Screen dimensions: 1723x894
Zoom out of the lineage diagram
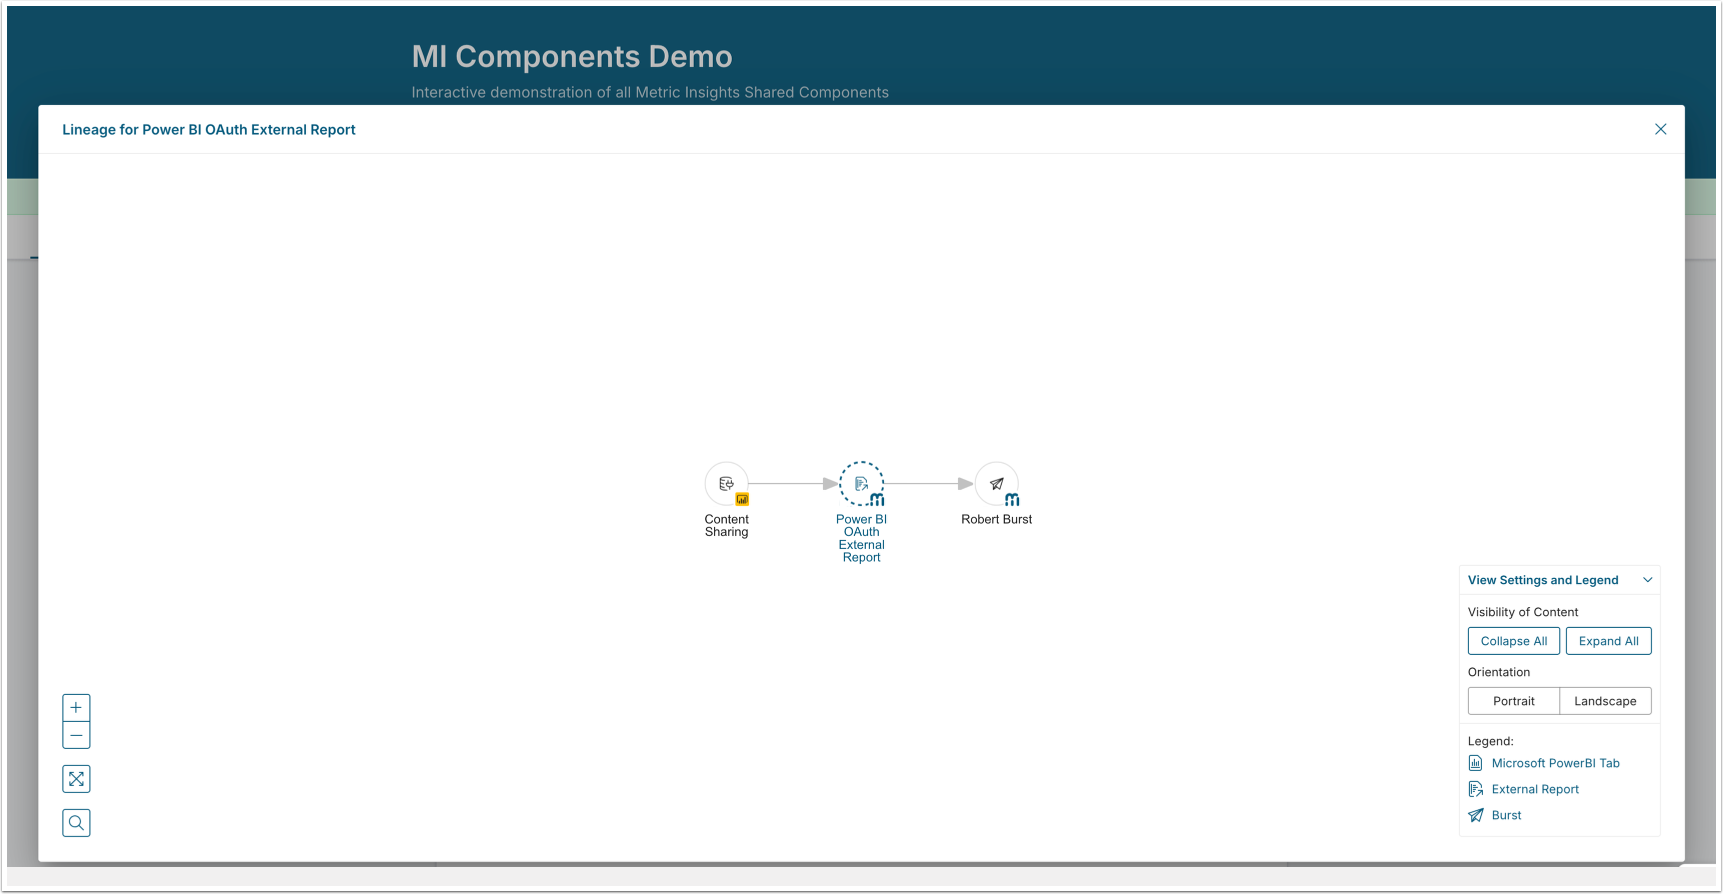tap(76, 735)
